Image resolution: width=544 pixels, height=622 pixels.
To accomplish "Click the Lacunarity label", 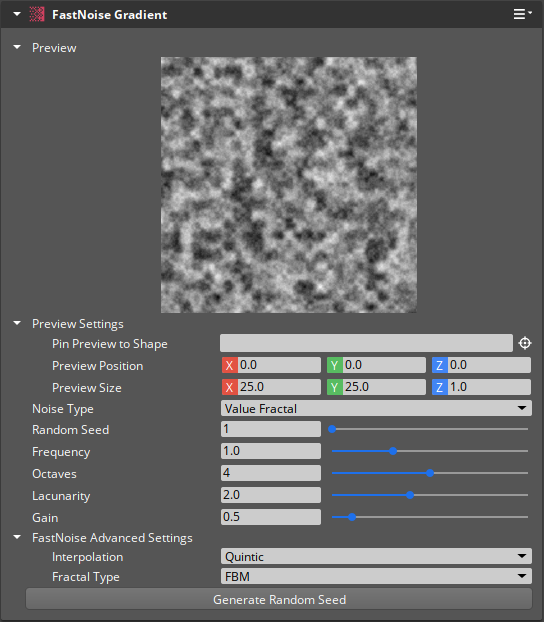I will 61,496.
